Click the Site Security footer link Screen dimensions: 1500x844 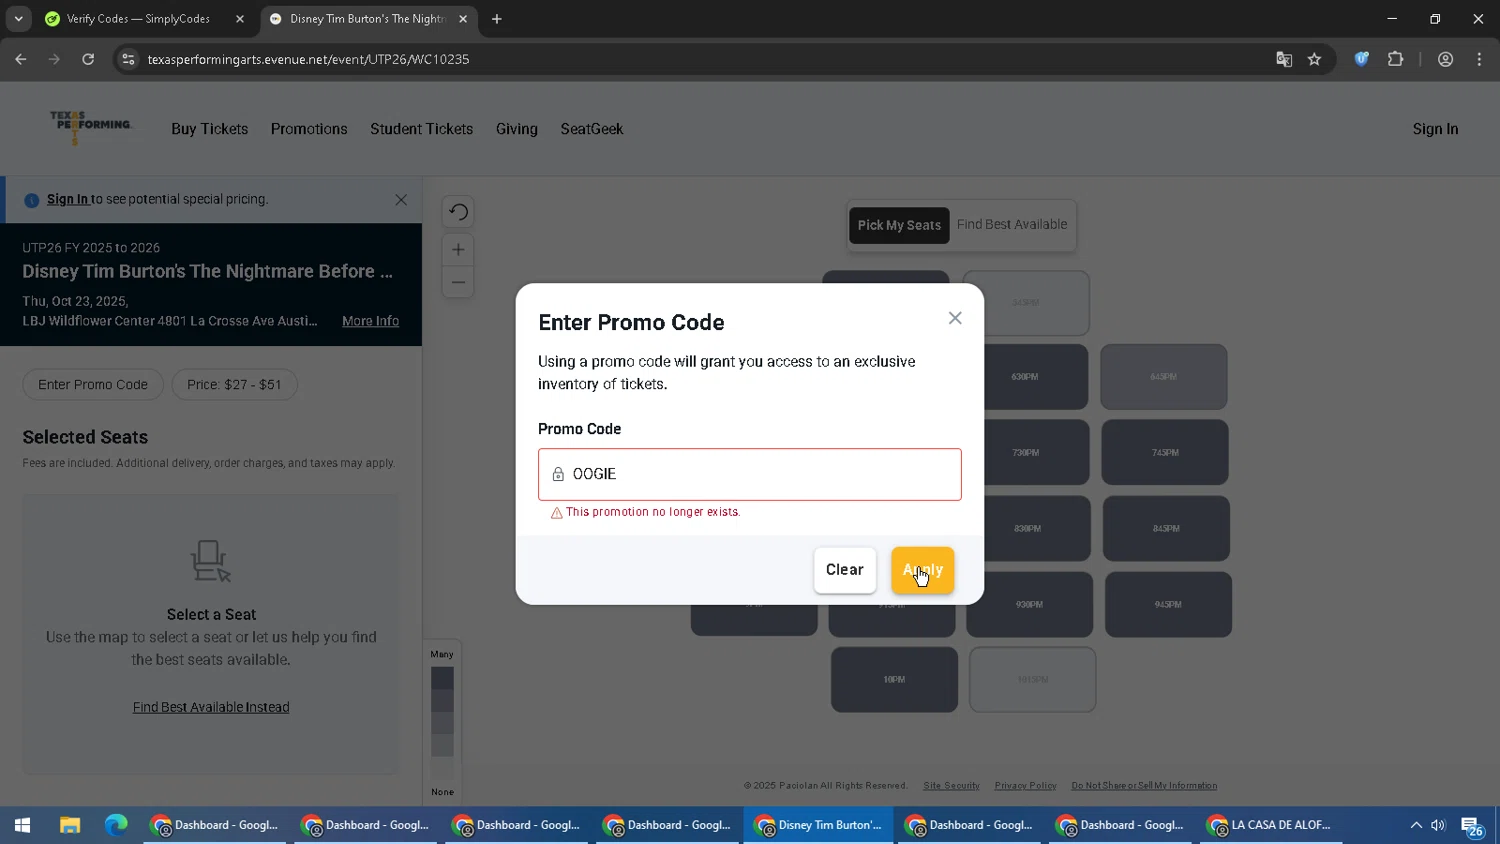coord(951,786)
